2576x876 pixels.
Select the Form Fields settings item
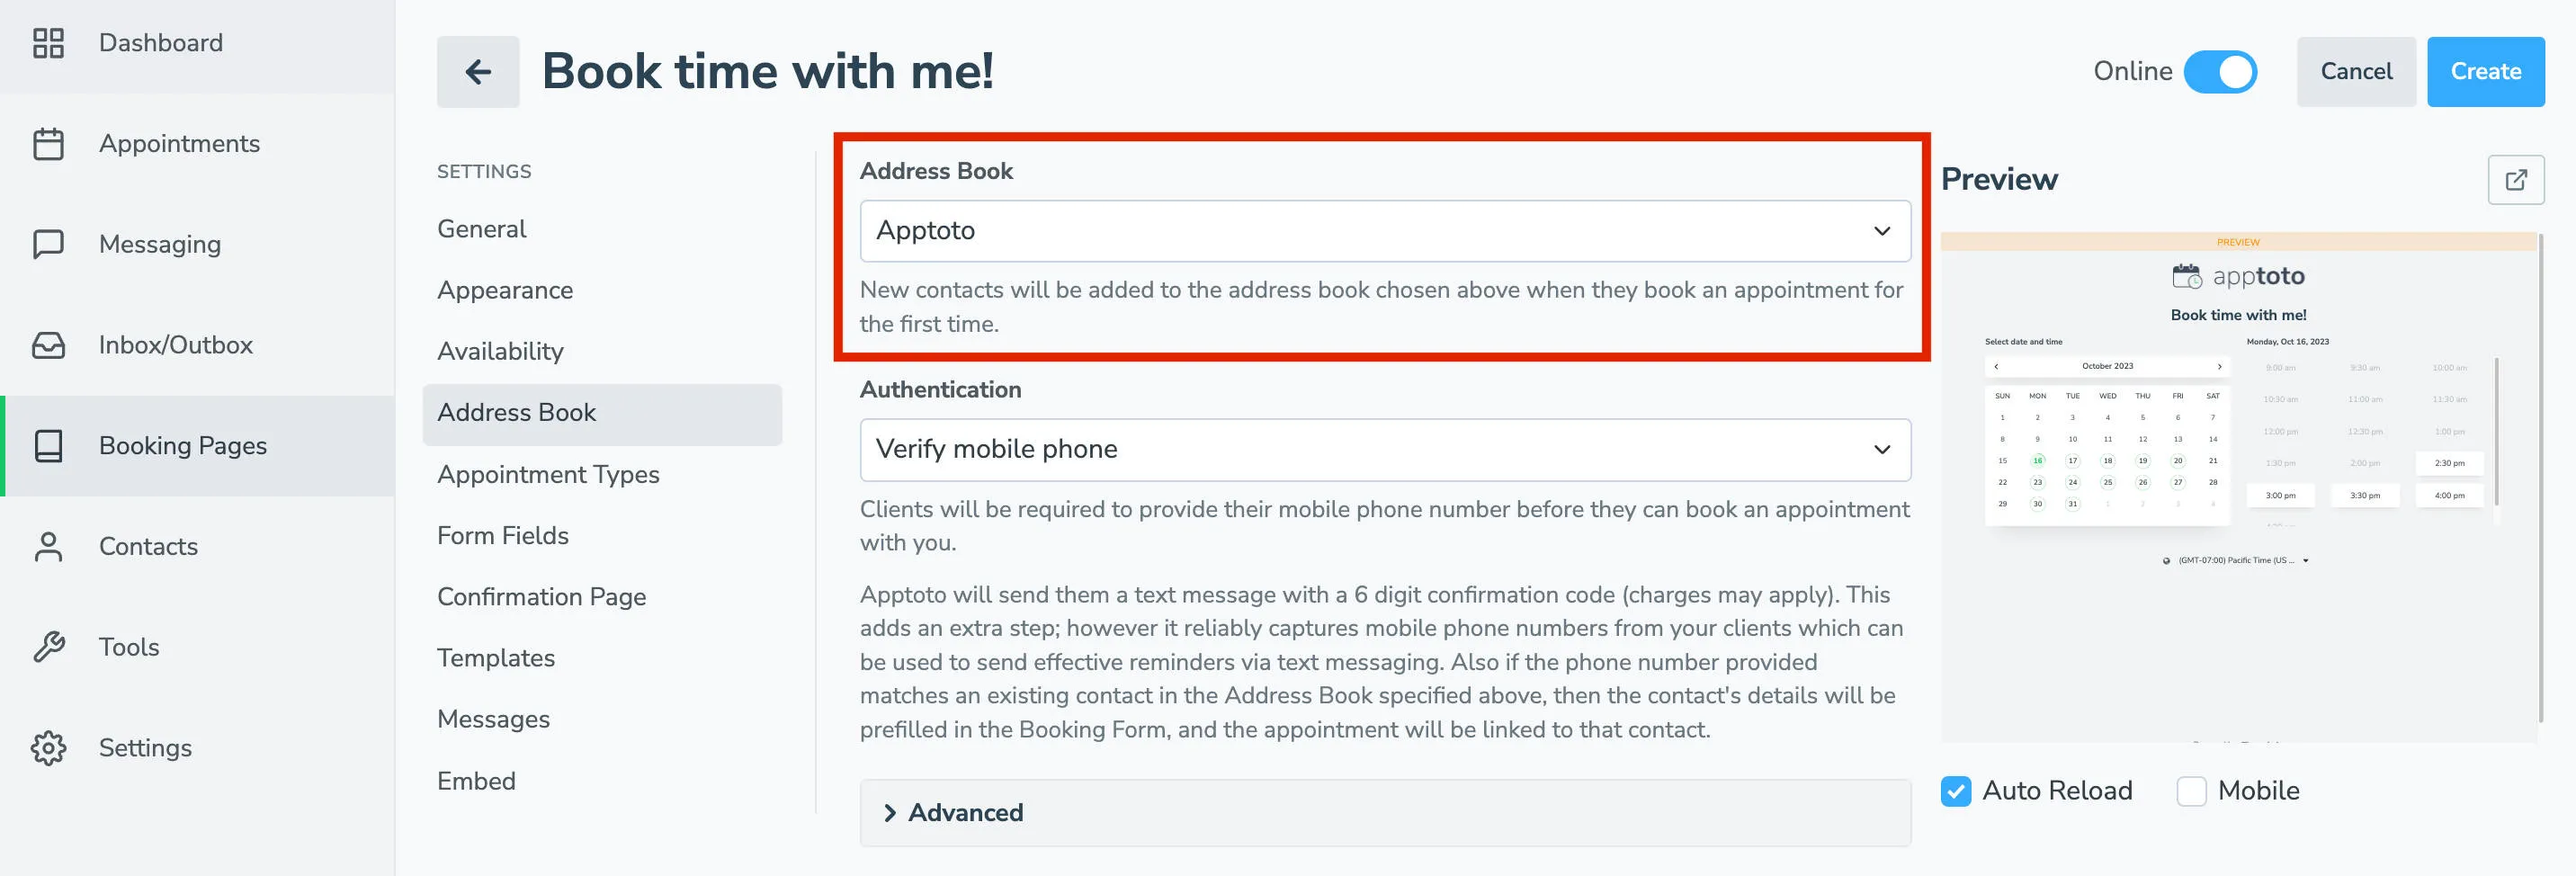point(502,536)
